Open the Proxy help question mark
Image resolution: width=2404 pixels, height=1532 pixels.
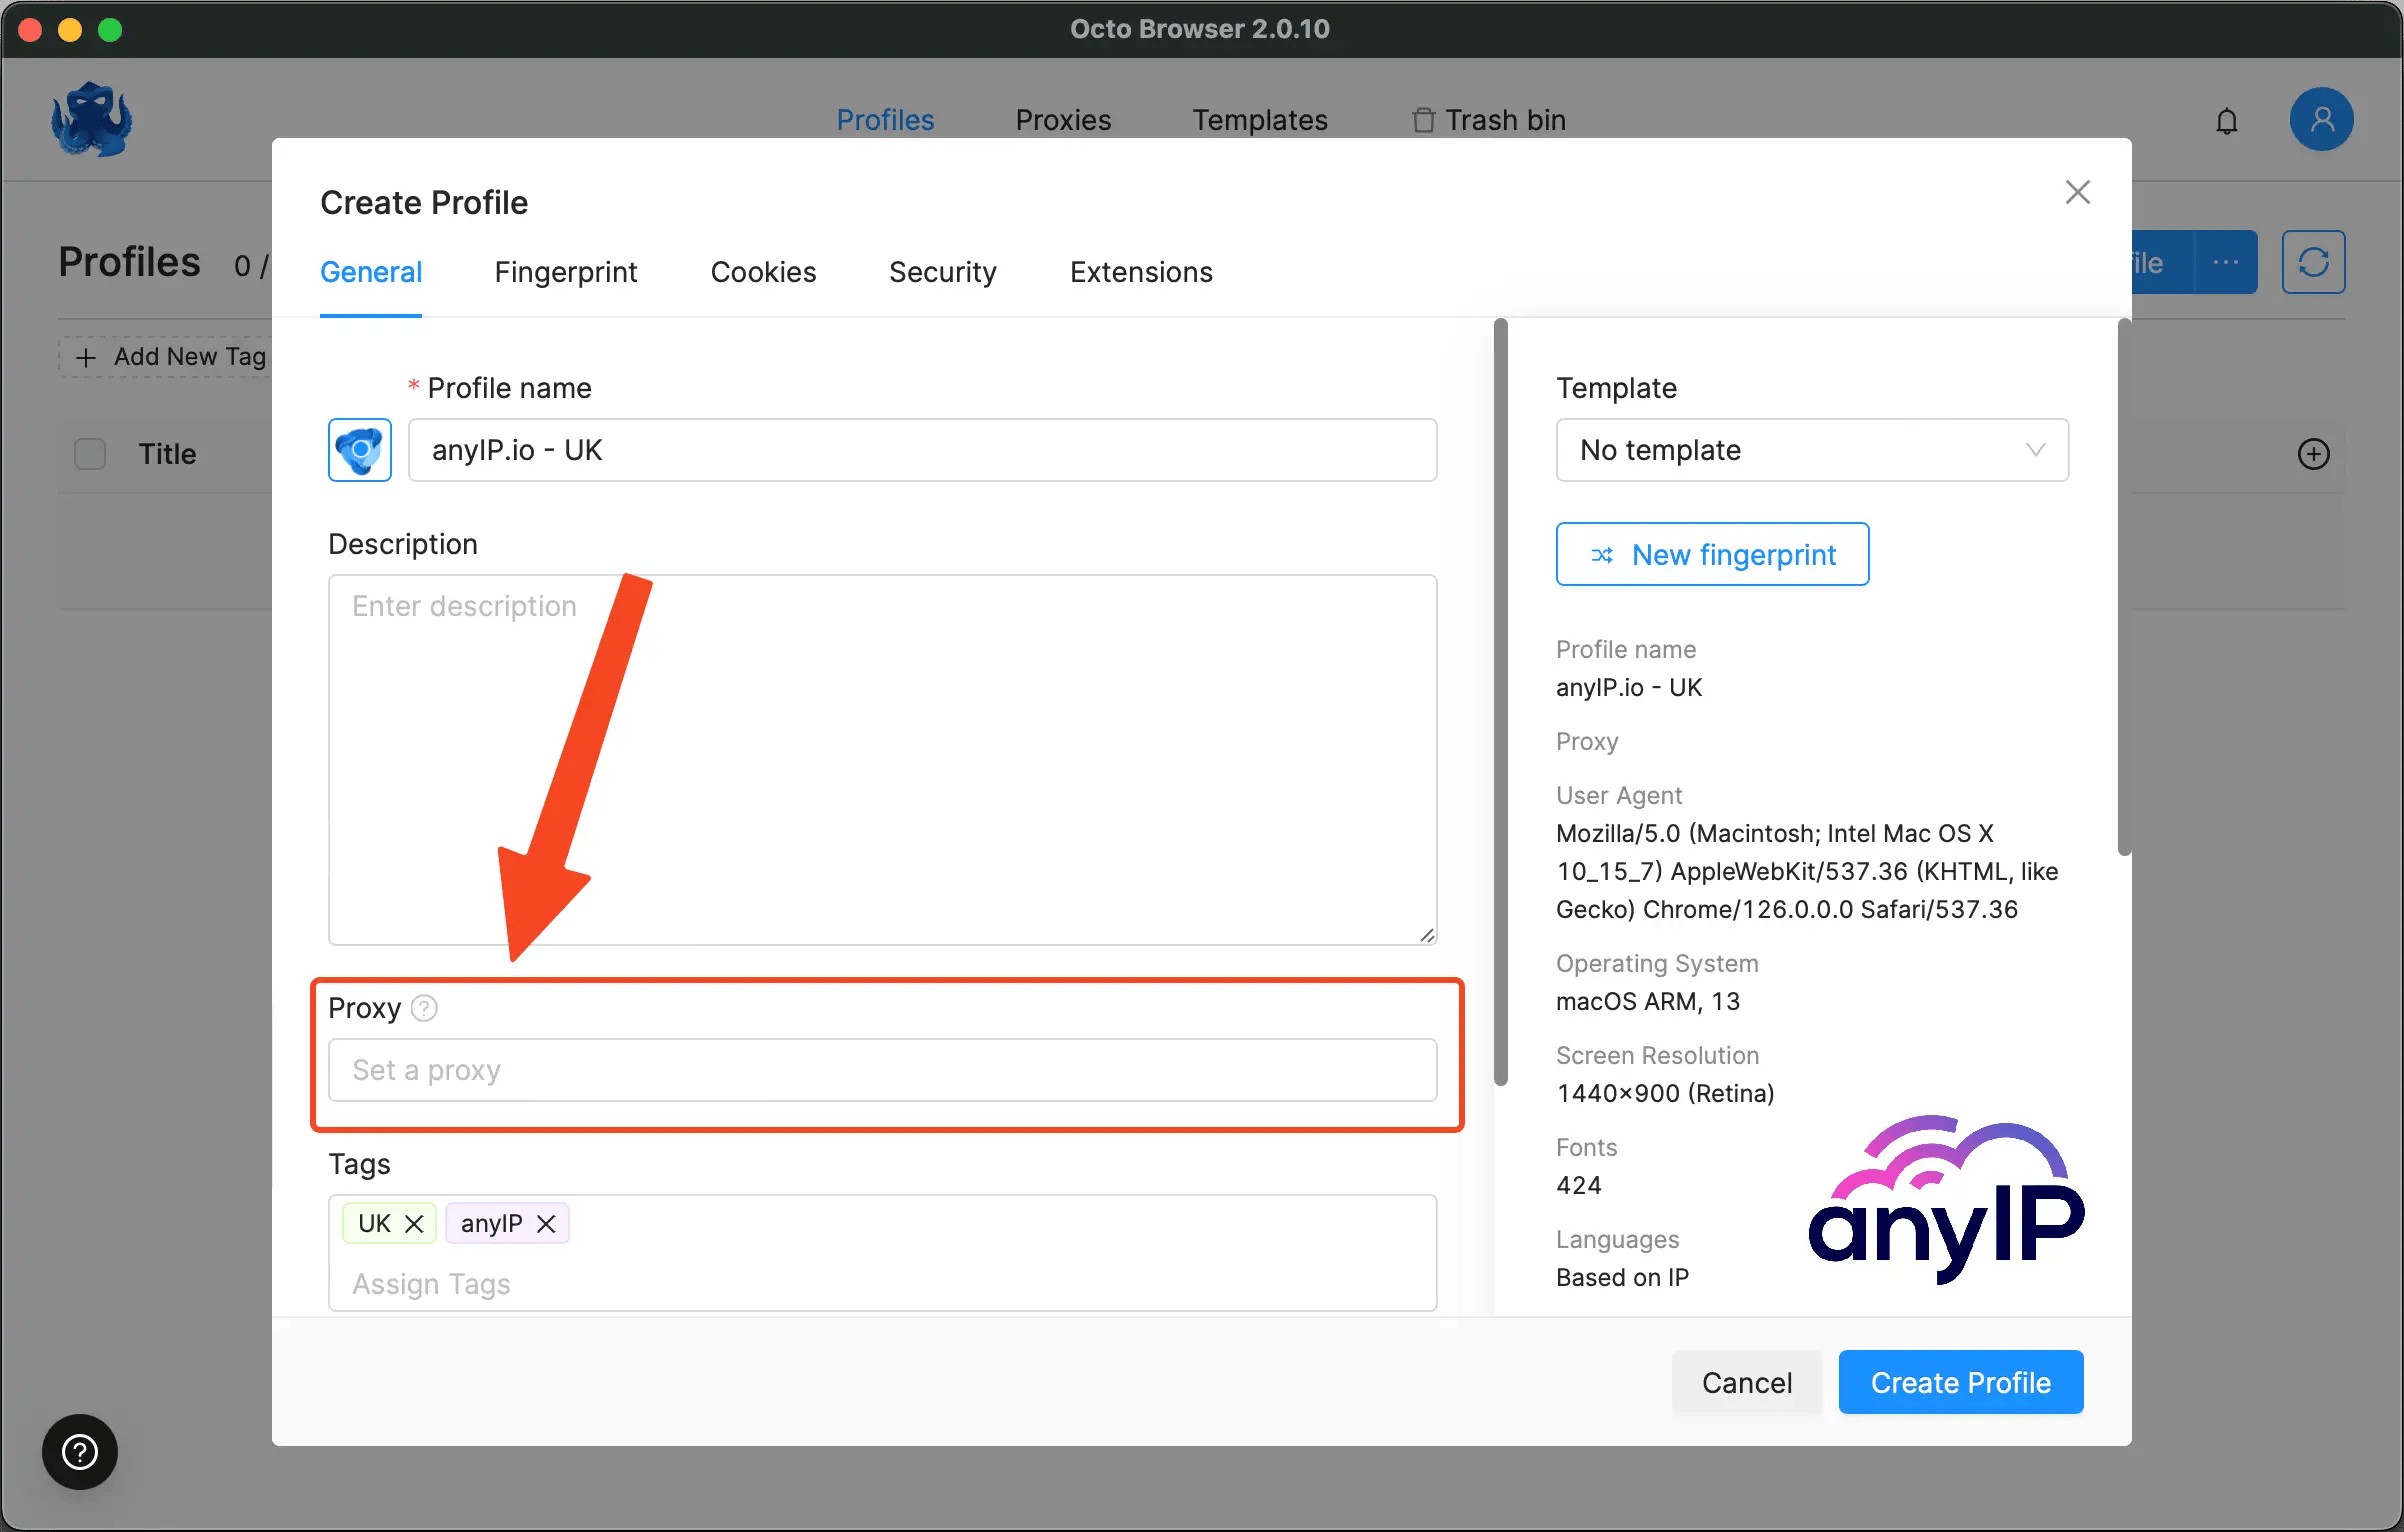pos(425,1008)
